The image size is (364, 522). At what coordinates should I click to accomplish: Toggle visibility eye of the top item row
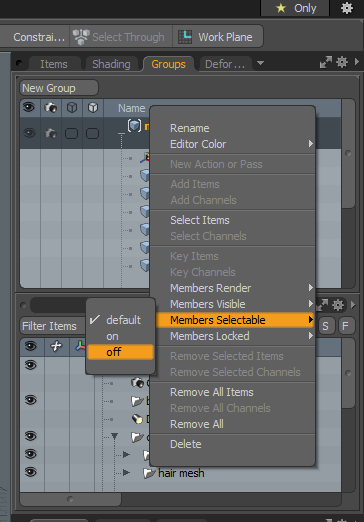31,365
